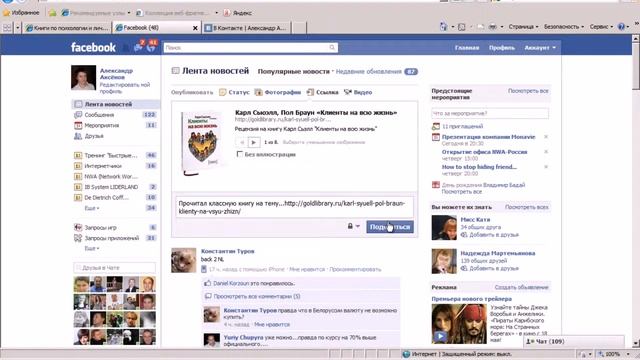Open the Чат (109) bar
This screenshot has height=360, width=640.
point(574,341)
